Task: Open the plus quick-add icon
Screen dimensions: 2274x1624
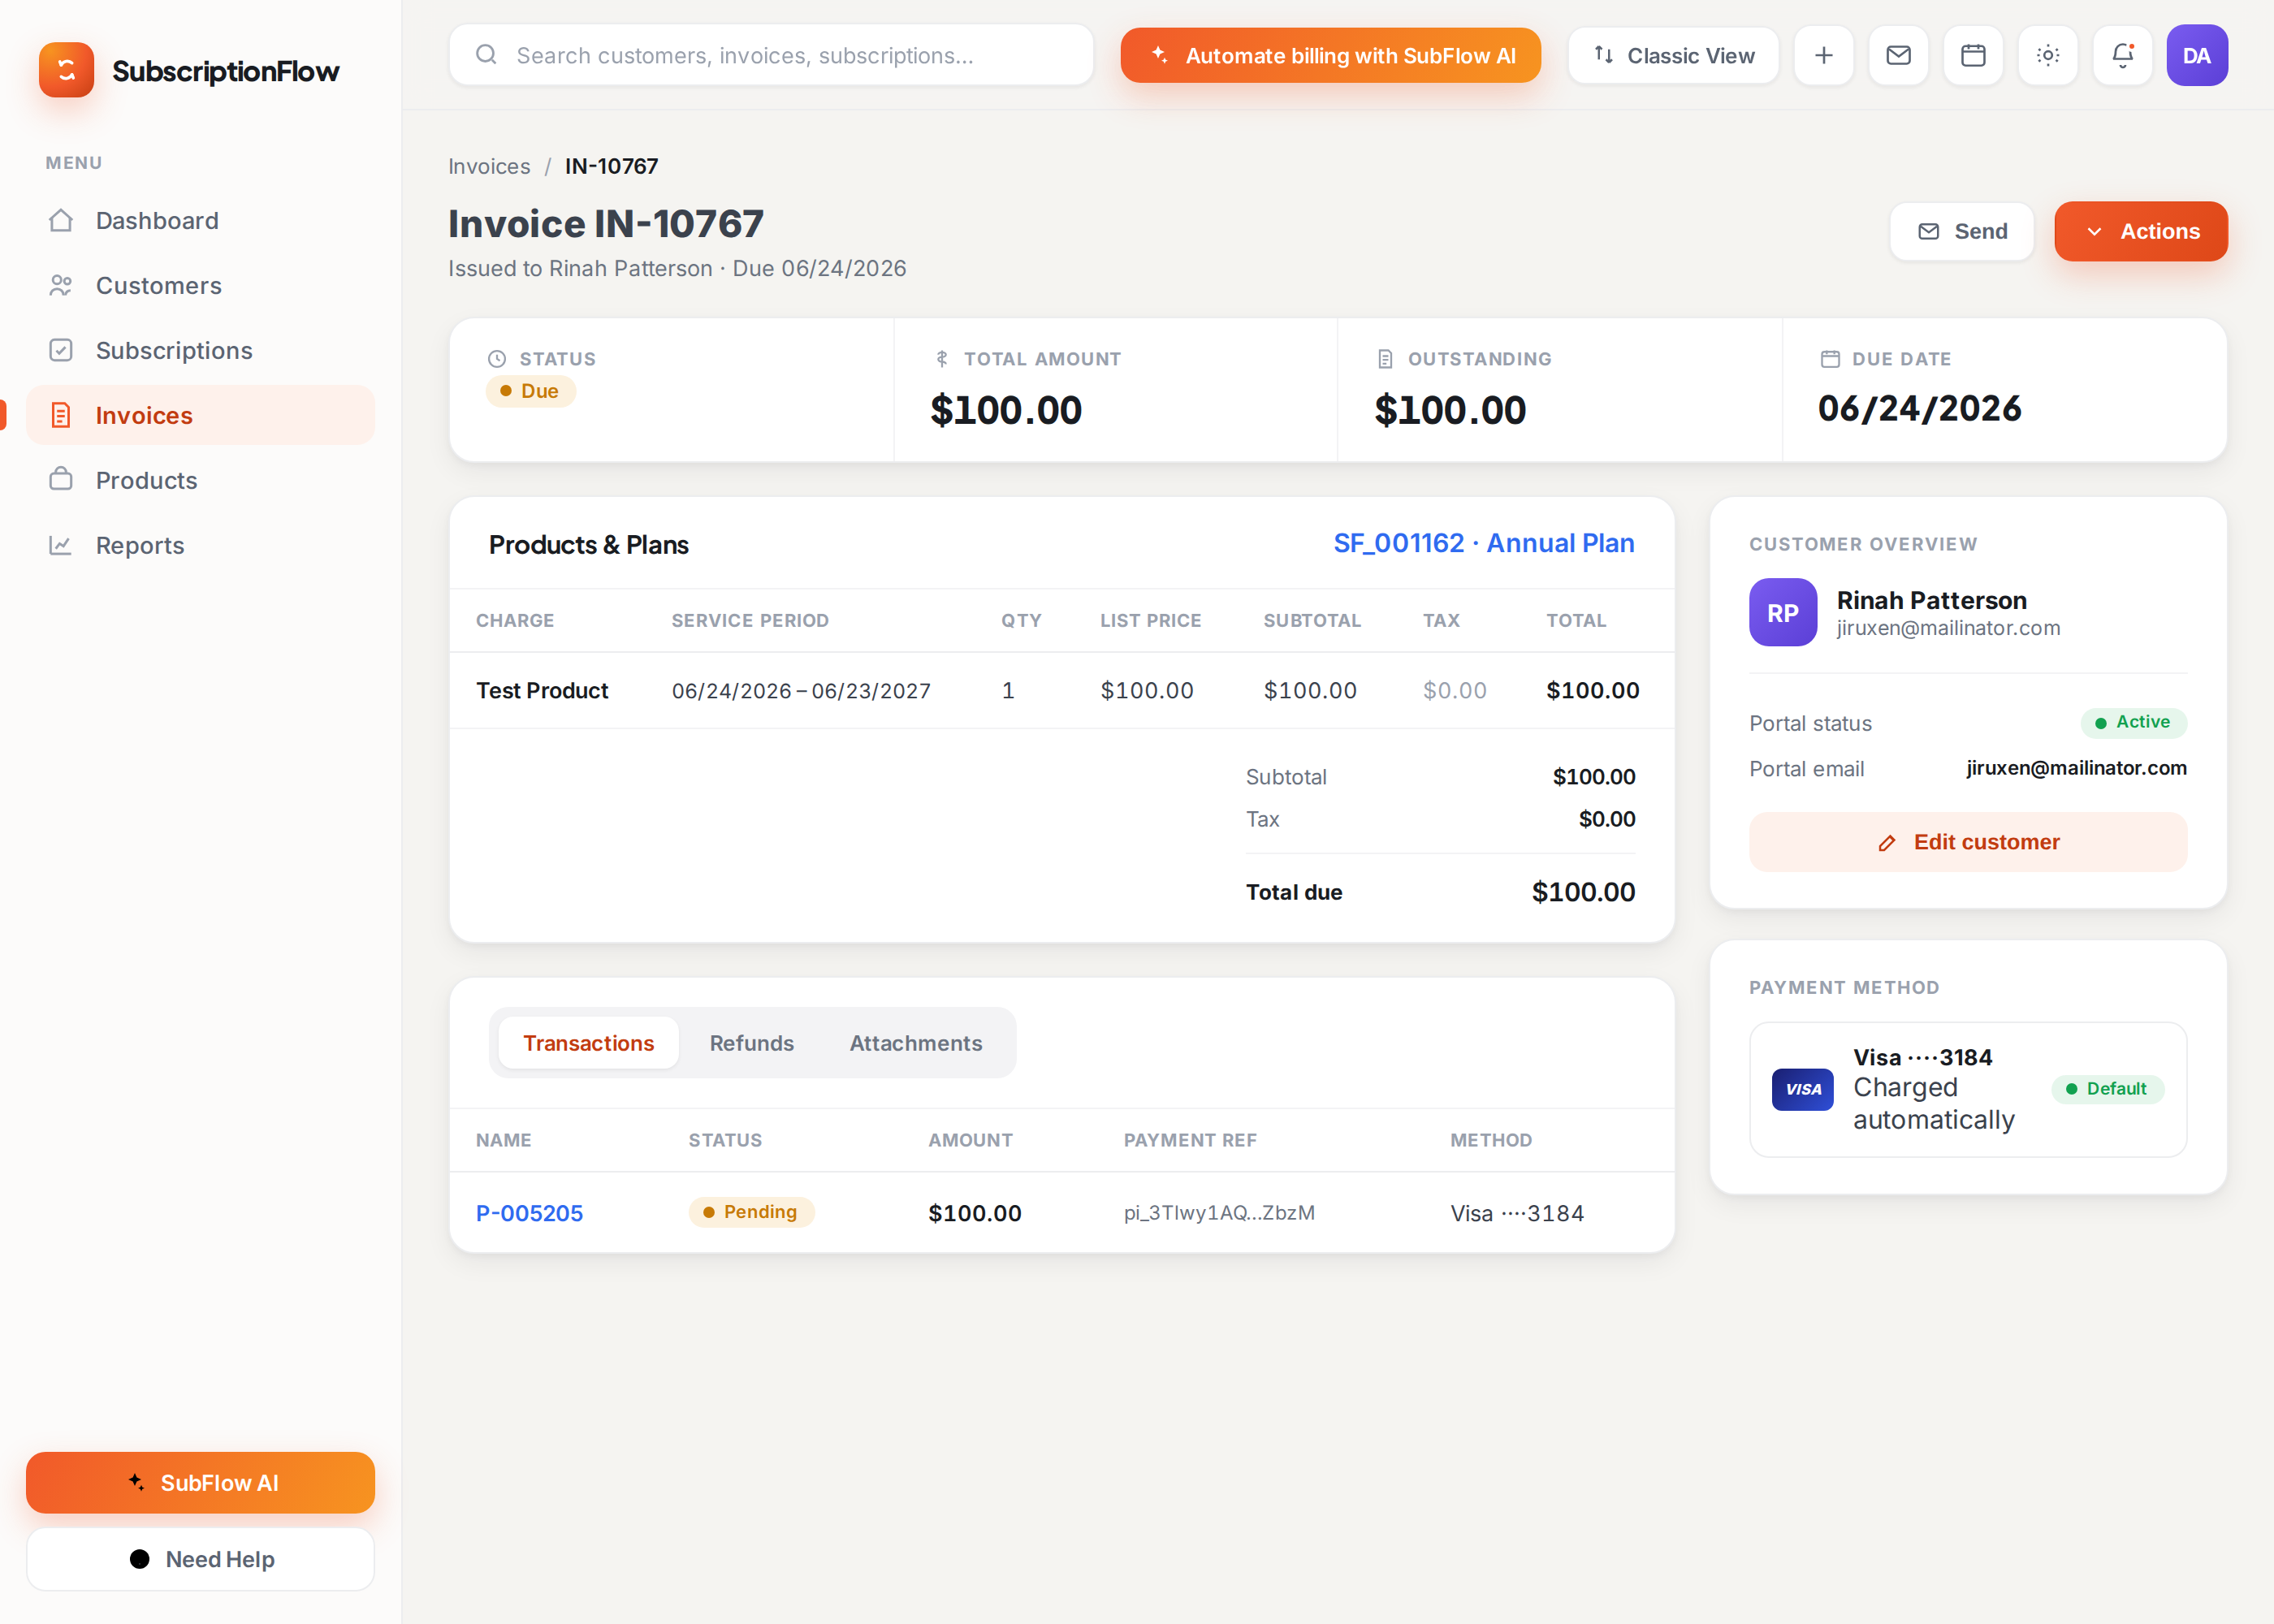Action: (x=1823, y=56)
